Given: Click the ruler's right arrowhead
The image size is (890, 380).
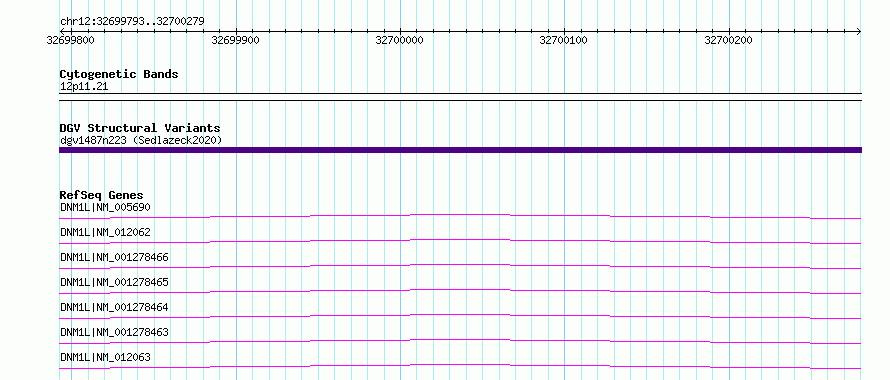Looking at the screenshot, I should pyautogui.click(x=859, y=31).
